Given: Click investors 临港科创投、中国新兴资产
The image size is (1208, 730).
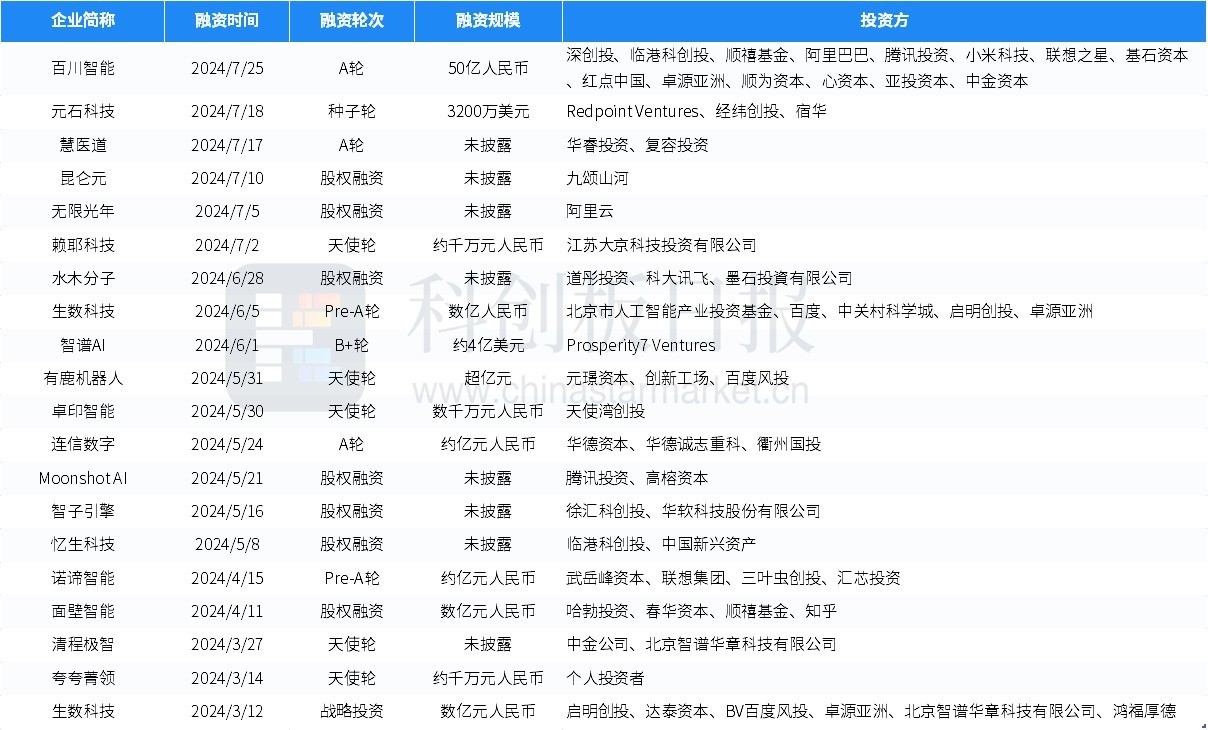Looking at the screenshot, I should pyautogui.click(x=661, y=544).
